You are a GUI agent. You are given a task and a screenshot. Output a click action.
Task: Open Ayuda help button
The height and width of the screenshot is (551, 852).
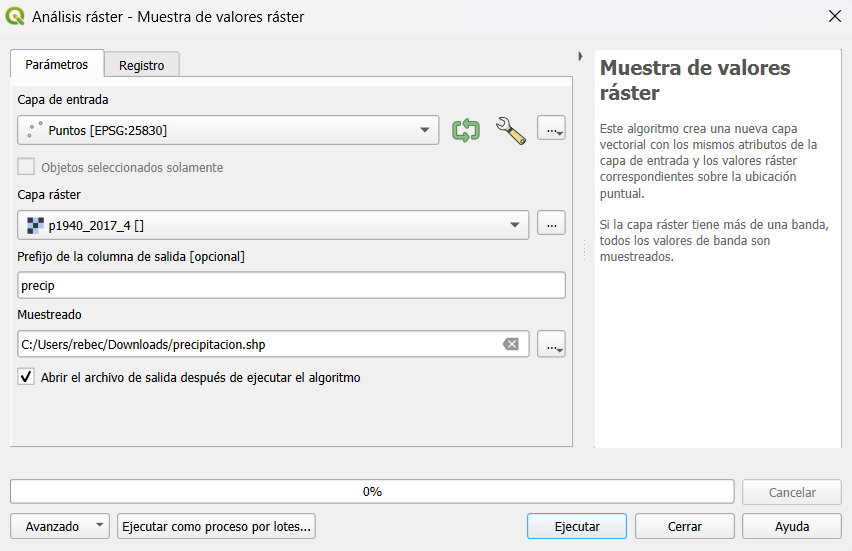point(792,526)
